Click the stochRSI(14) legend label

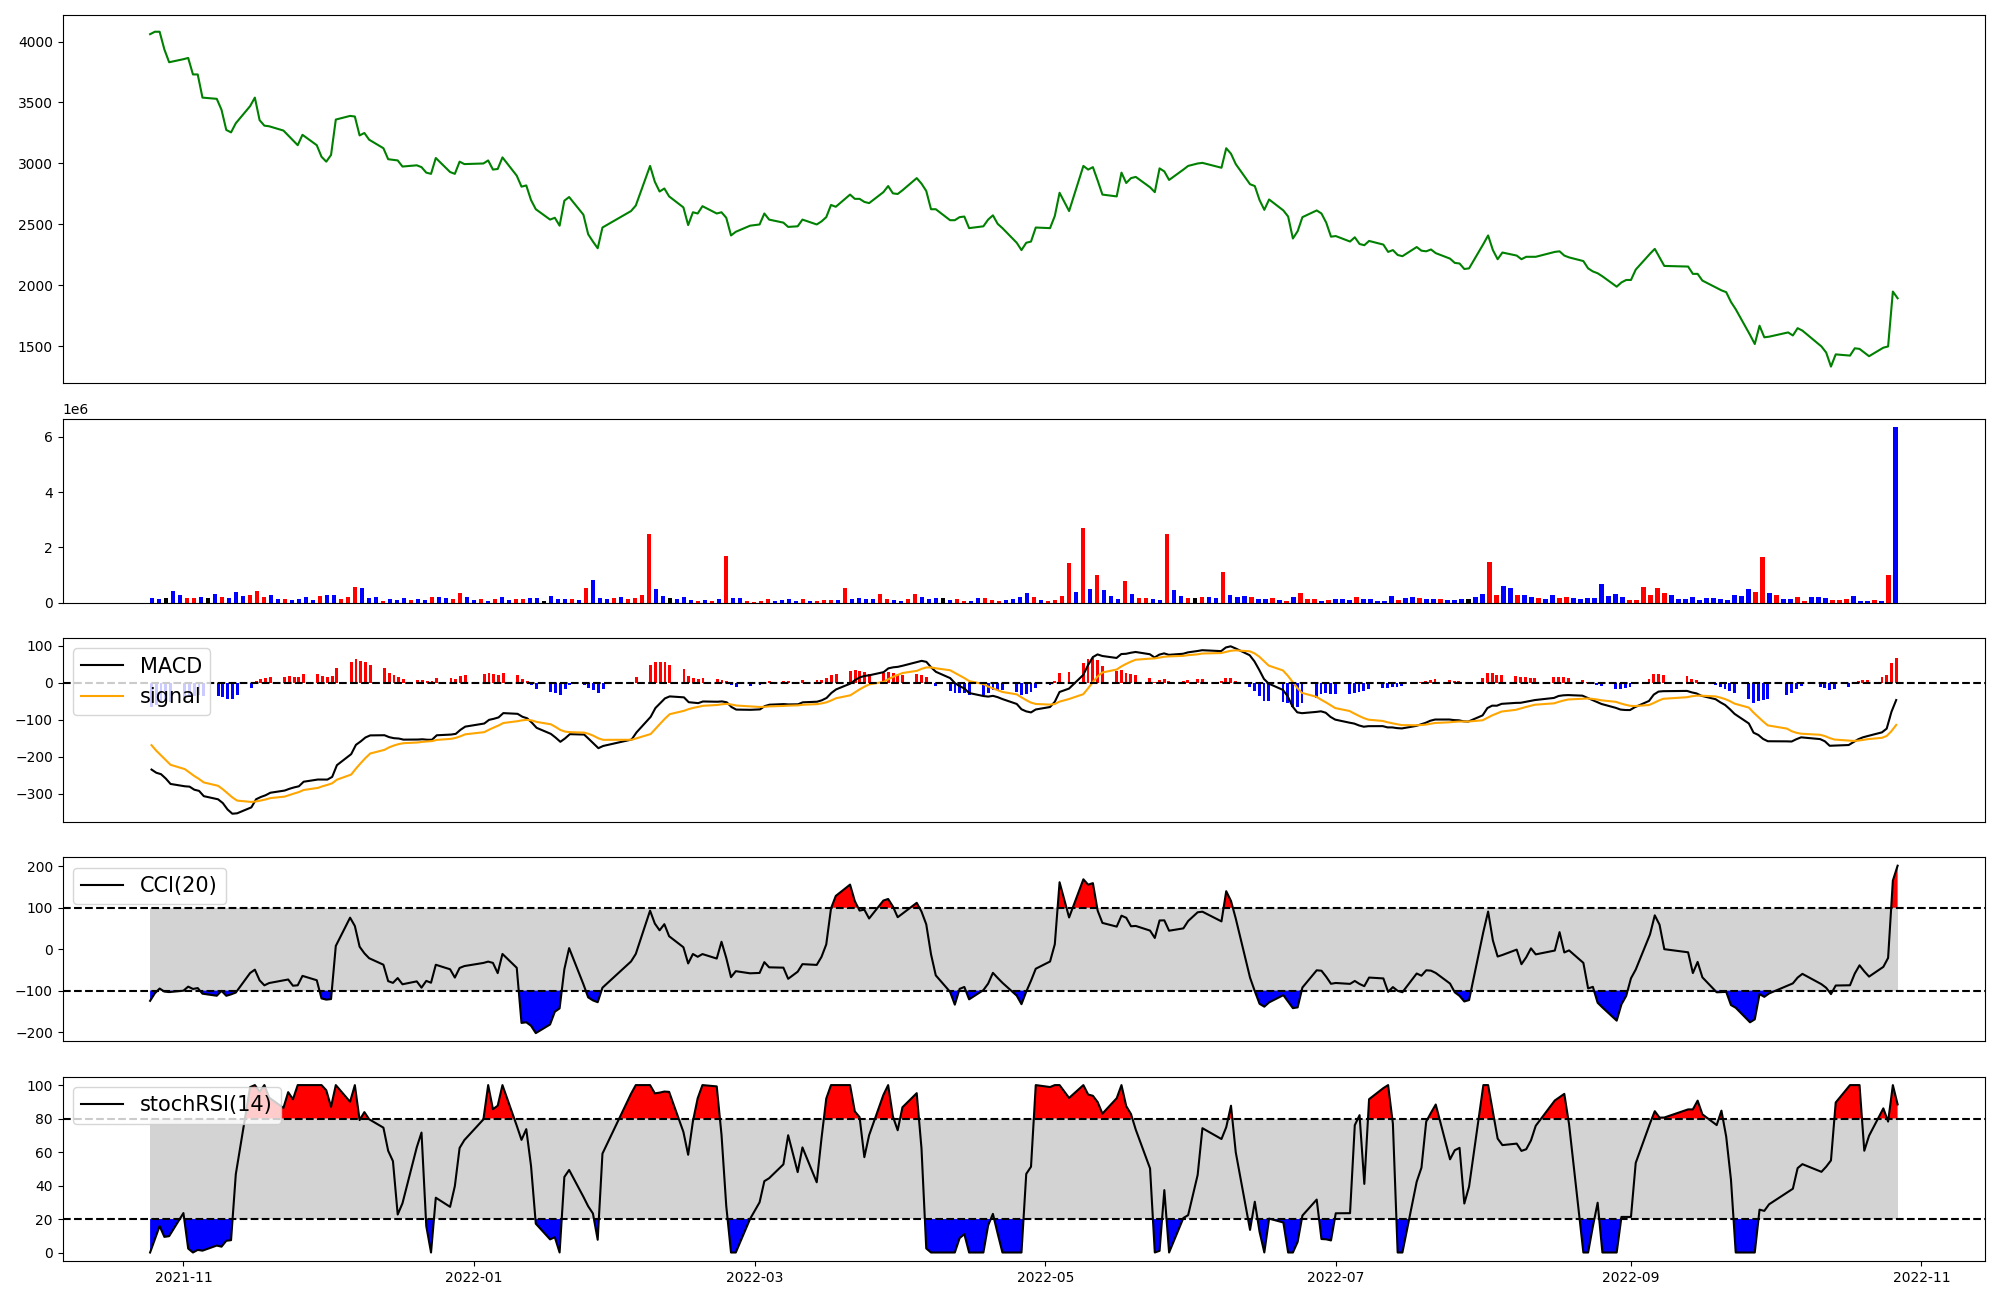[x=204, y=1104]
